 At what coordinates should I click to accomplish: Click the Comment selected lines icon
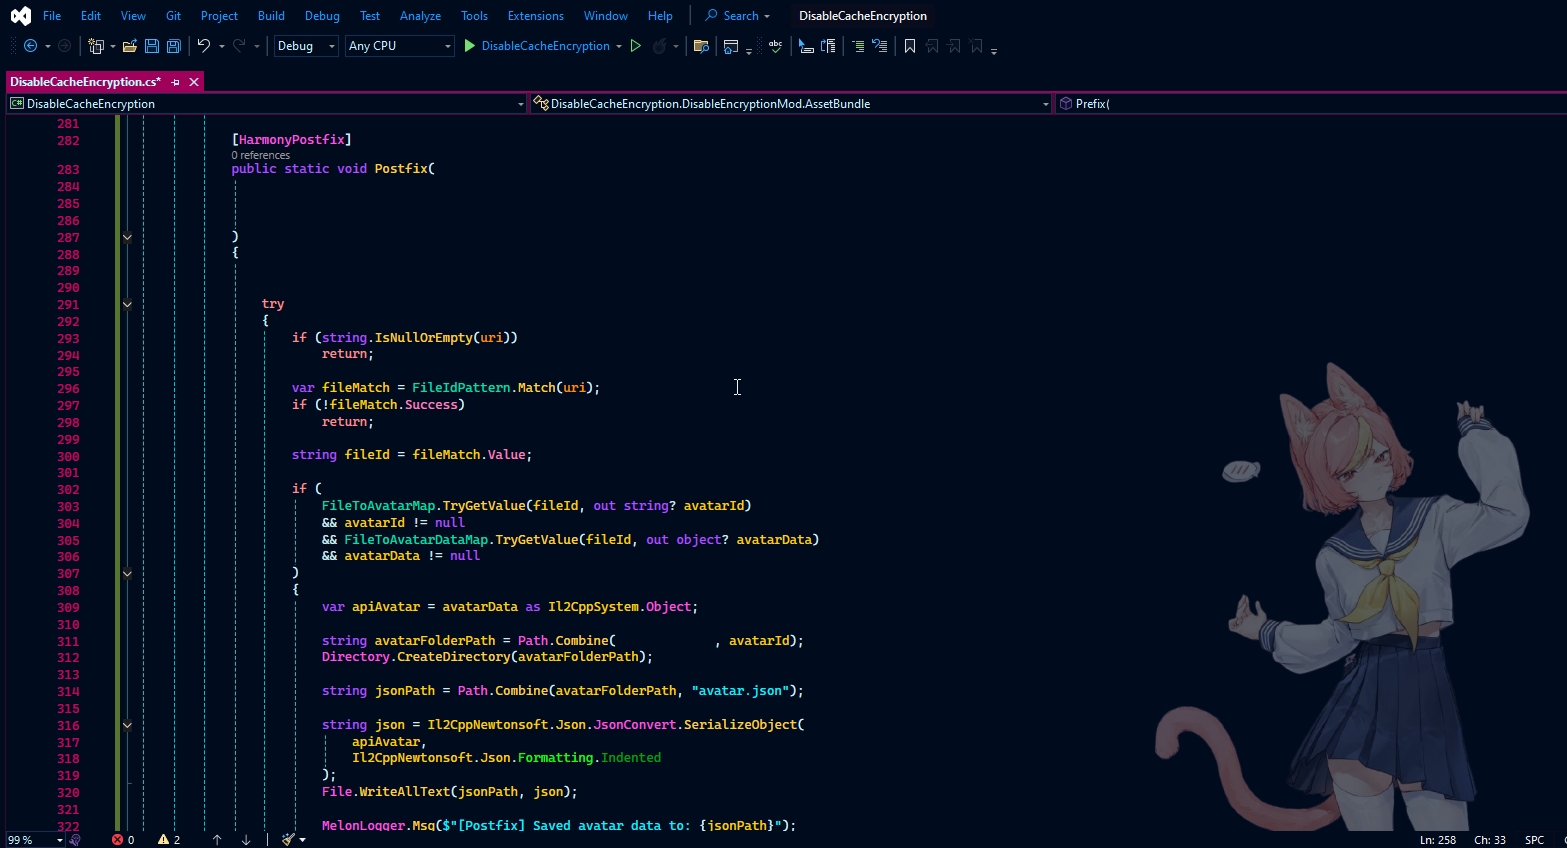point(858,46)
